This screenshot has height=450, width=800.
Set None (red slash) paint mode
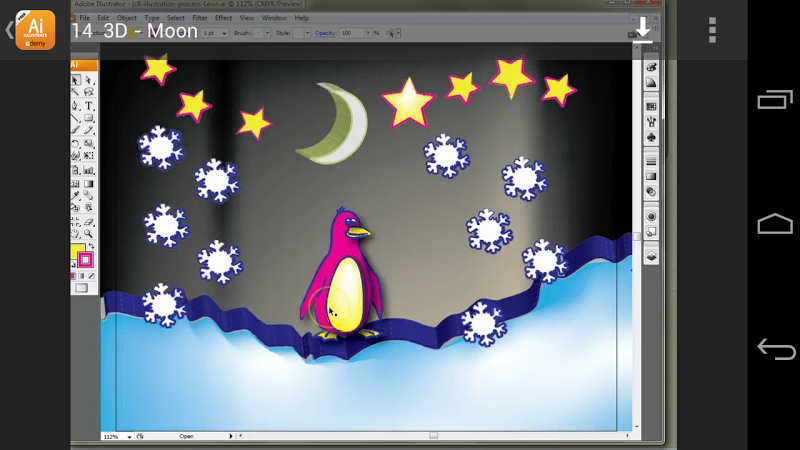(91, 276)
